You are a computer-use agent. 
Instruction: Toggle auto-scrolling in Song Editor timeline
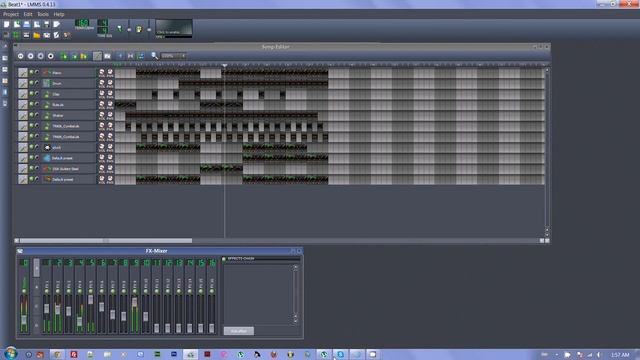pos(120,56)
